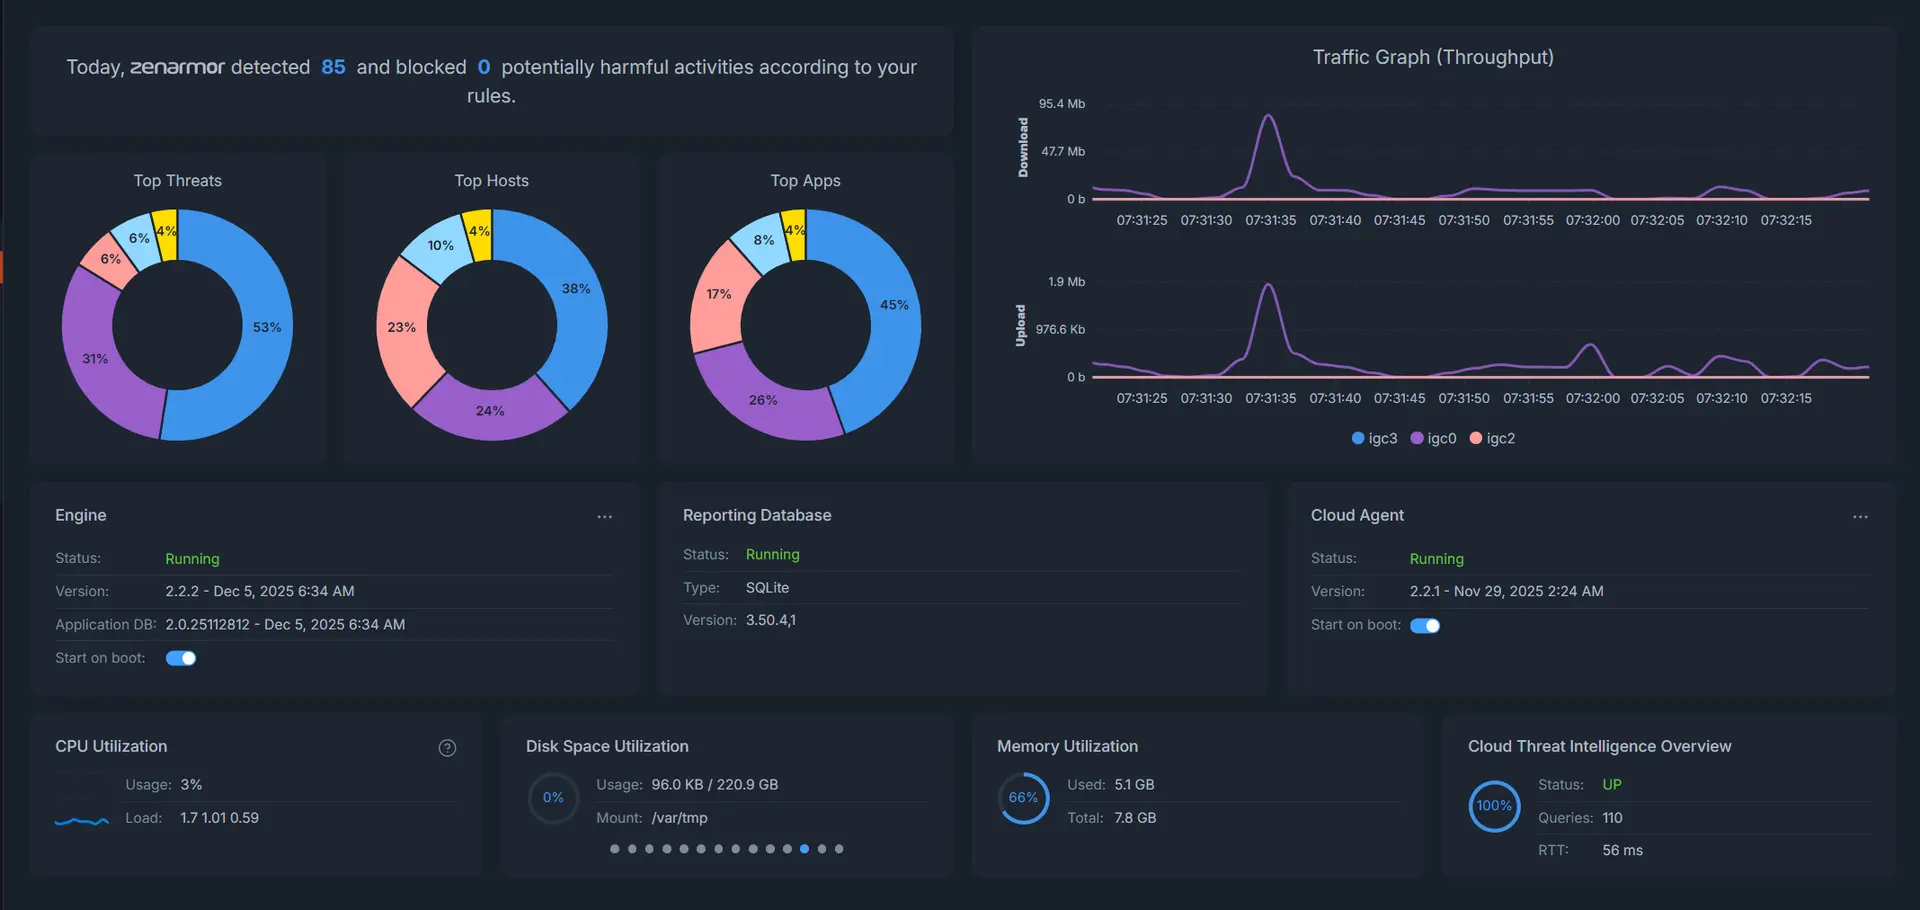Click the detected count 85 link
The height and width of the screenshot is (910, 1920).
click(333, 67)
